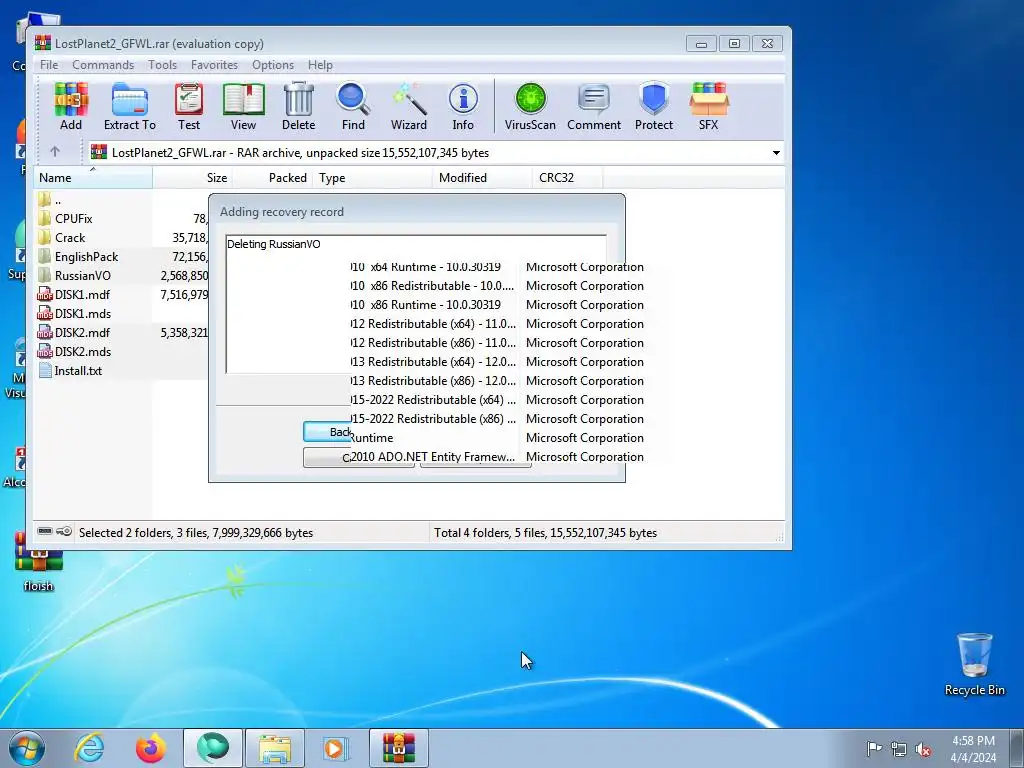
Task: Click the Protect shield icon
Action: 654,106
